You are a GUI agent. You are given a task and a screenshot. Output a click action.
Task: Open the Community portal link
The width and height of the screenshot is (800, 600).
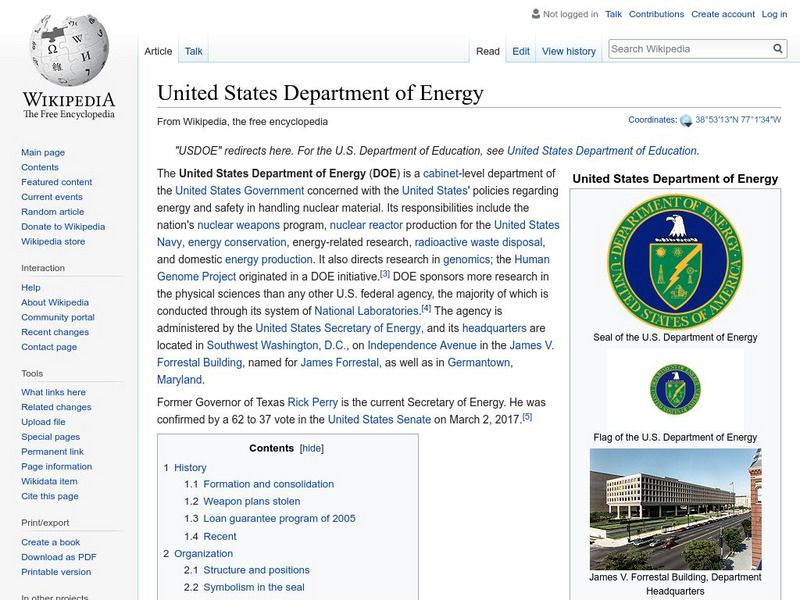click(58, 317)
